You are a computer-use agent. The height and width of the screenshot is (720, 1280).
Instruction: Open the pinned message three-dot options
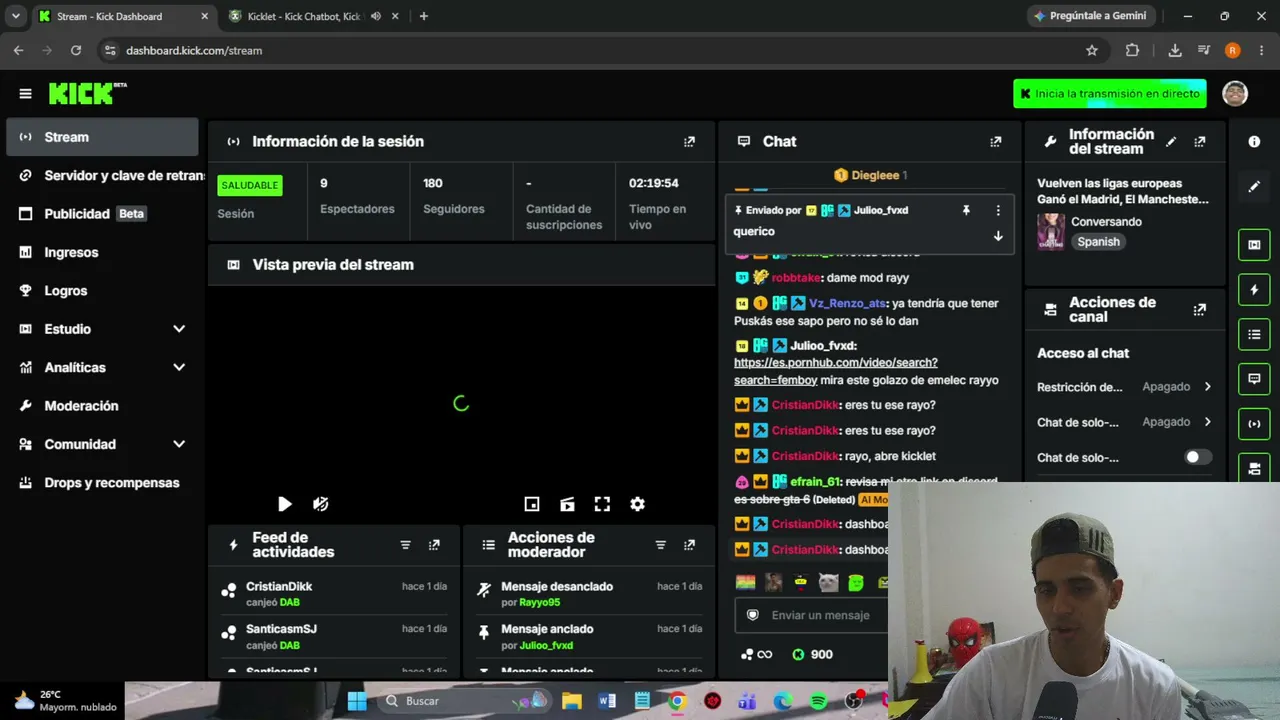[x=997, y=211]
